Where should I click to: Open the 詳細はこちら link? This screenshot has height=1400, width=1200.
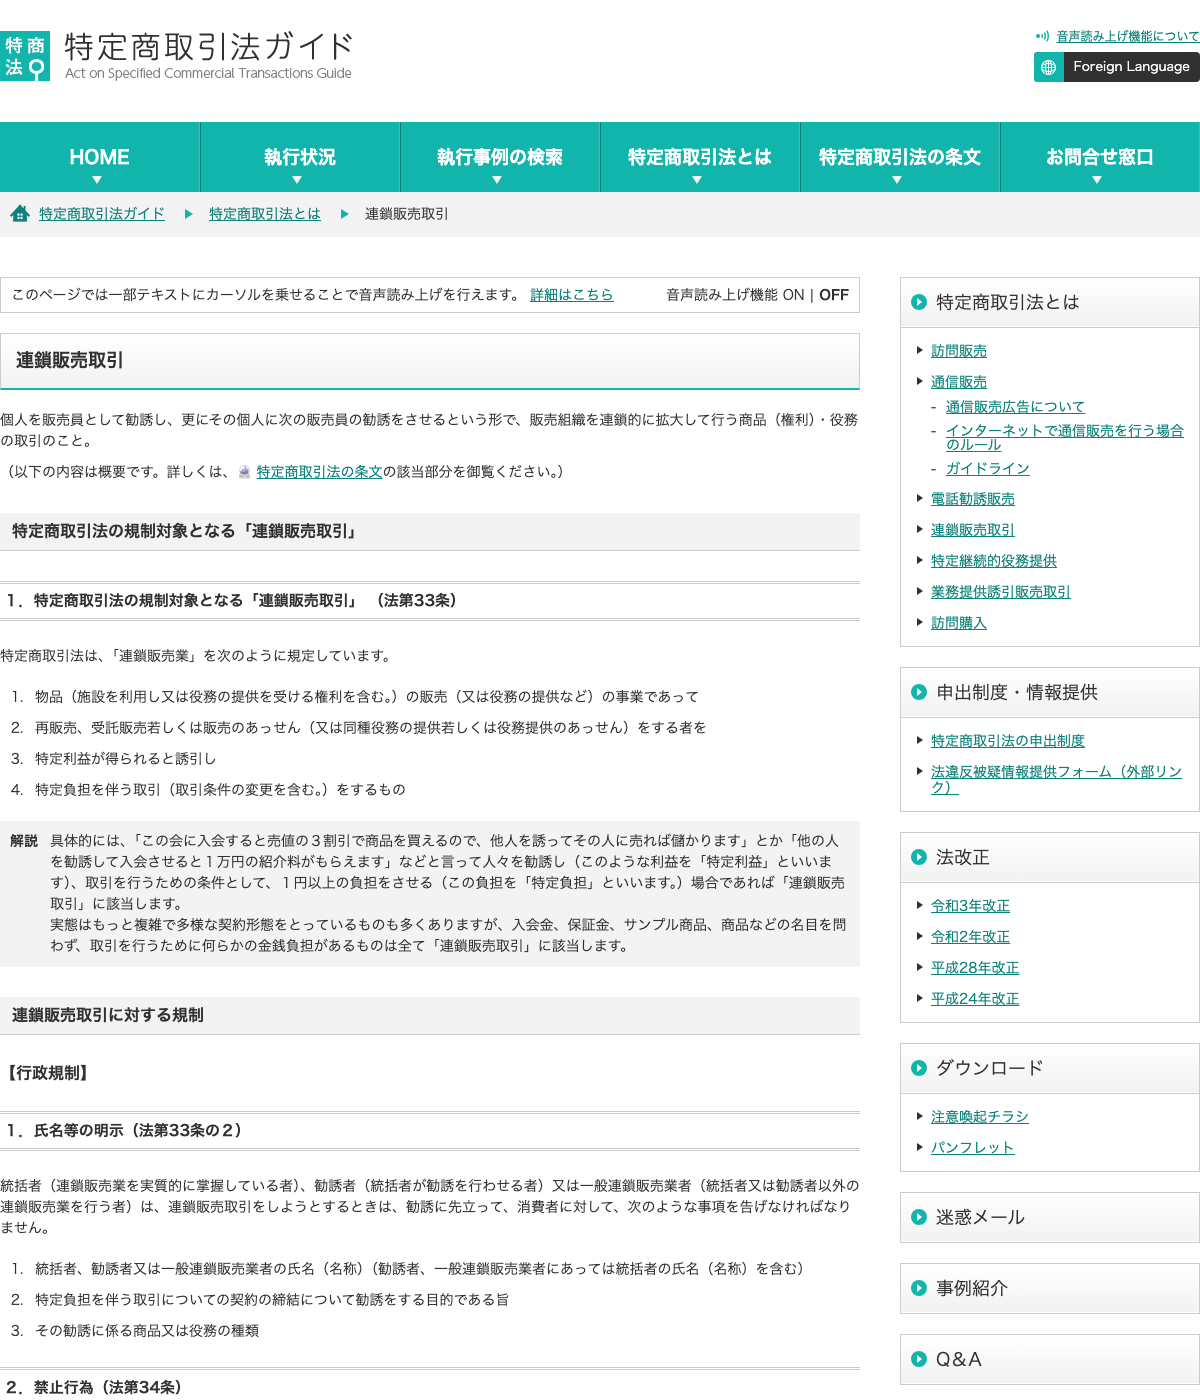[572, 295]
